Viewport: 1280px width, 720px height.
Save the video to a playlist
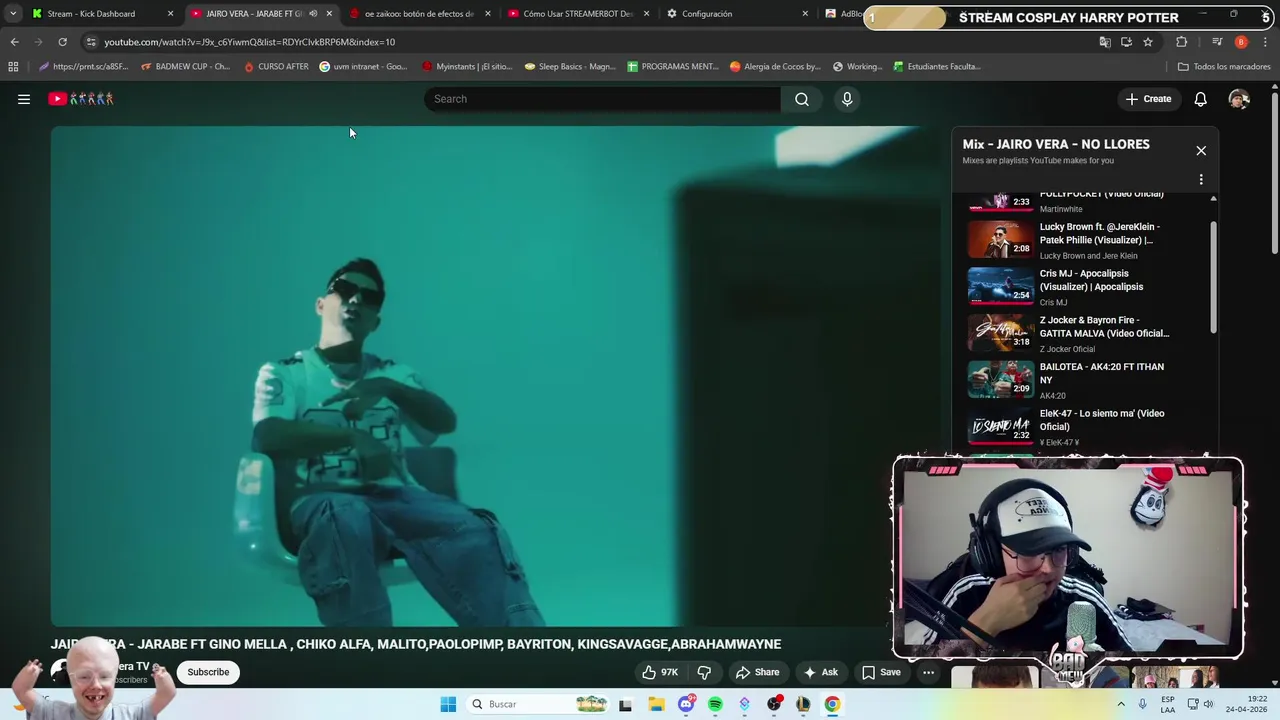click(881, 672)
